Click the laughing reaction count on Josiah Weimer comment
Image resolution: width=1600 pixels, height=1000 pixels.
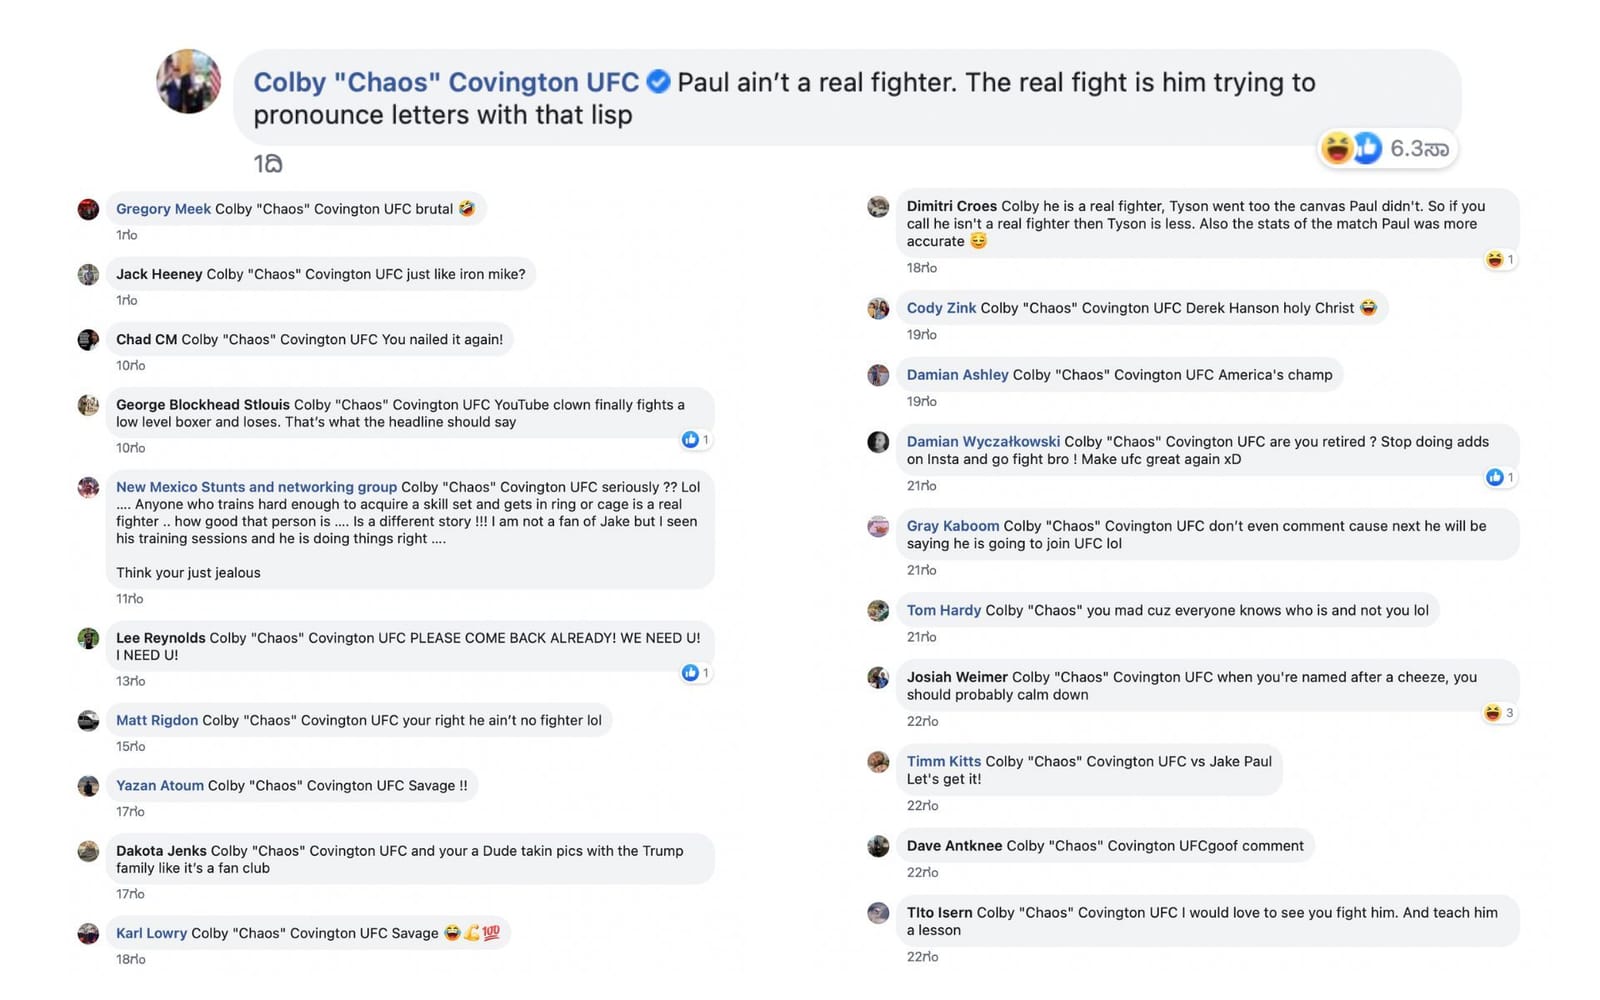1497,712
